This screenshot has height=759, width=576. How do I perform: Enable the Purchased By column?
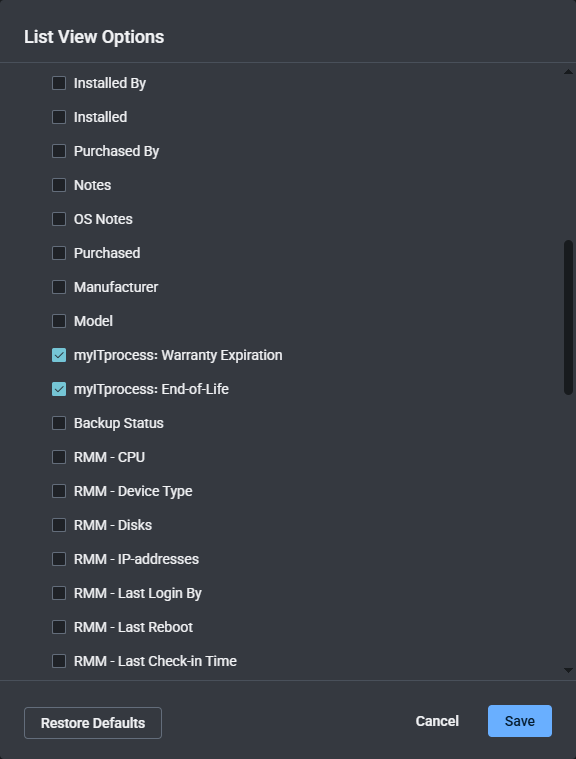[59, 151]
